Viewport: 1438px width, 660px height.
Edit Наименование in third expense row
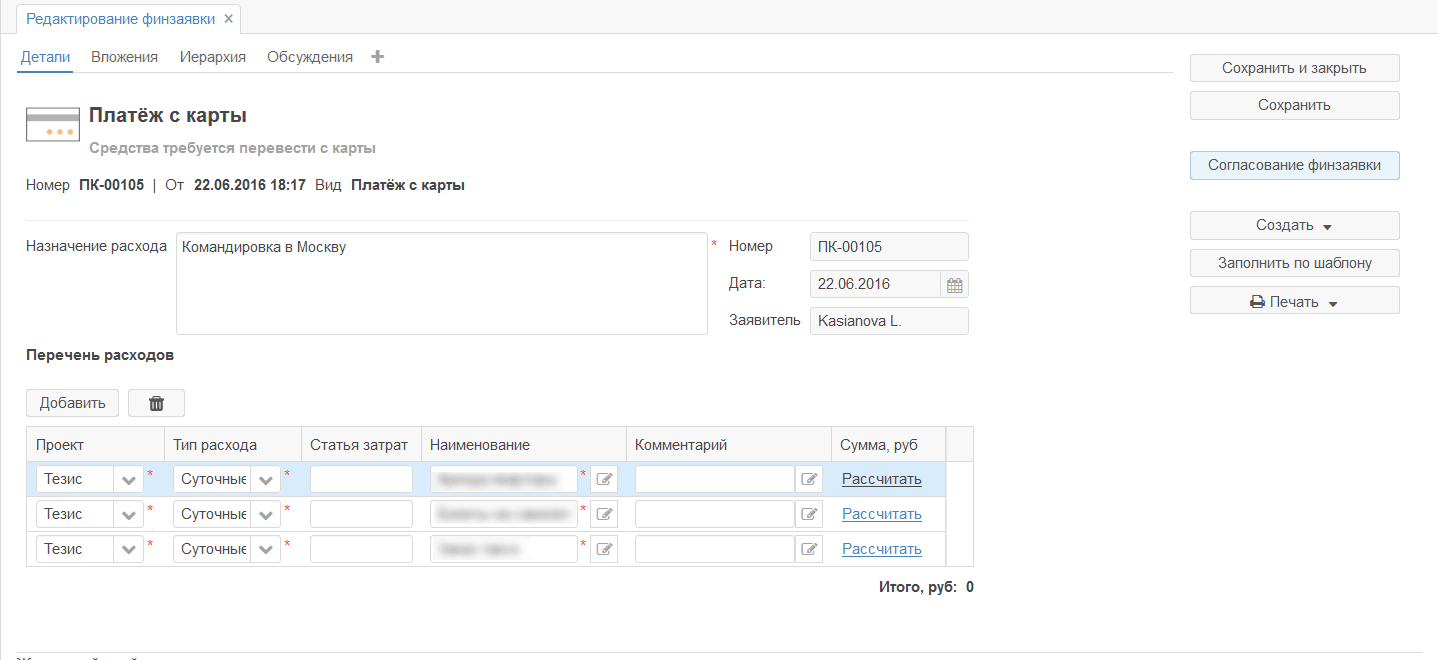604,549
